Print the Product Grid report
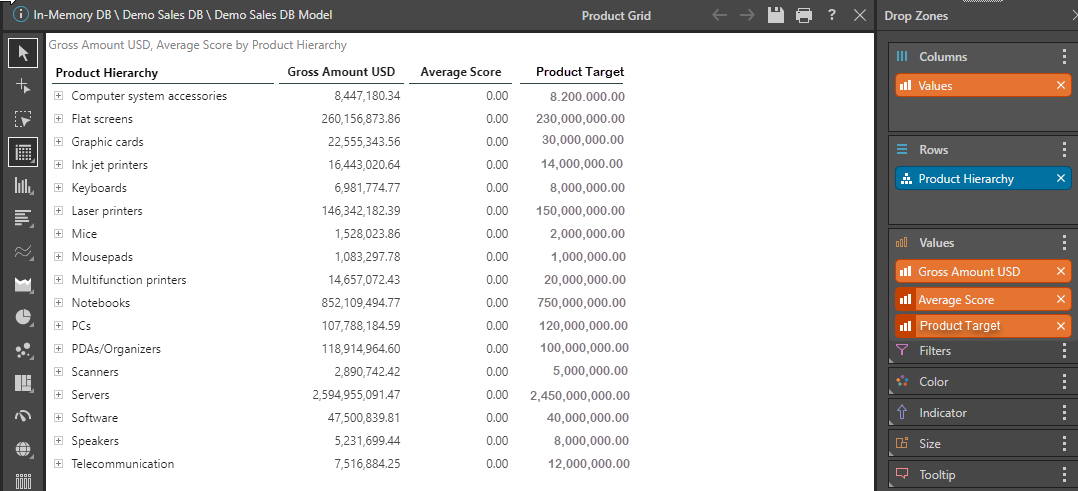The width and height of the screenshot is (1078, 491). tap(804, 15)
